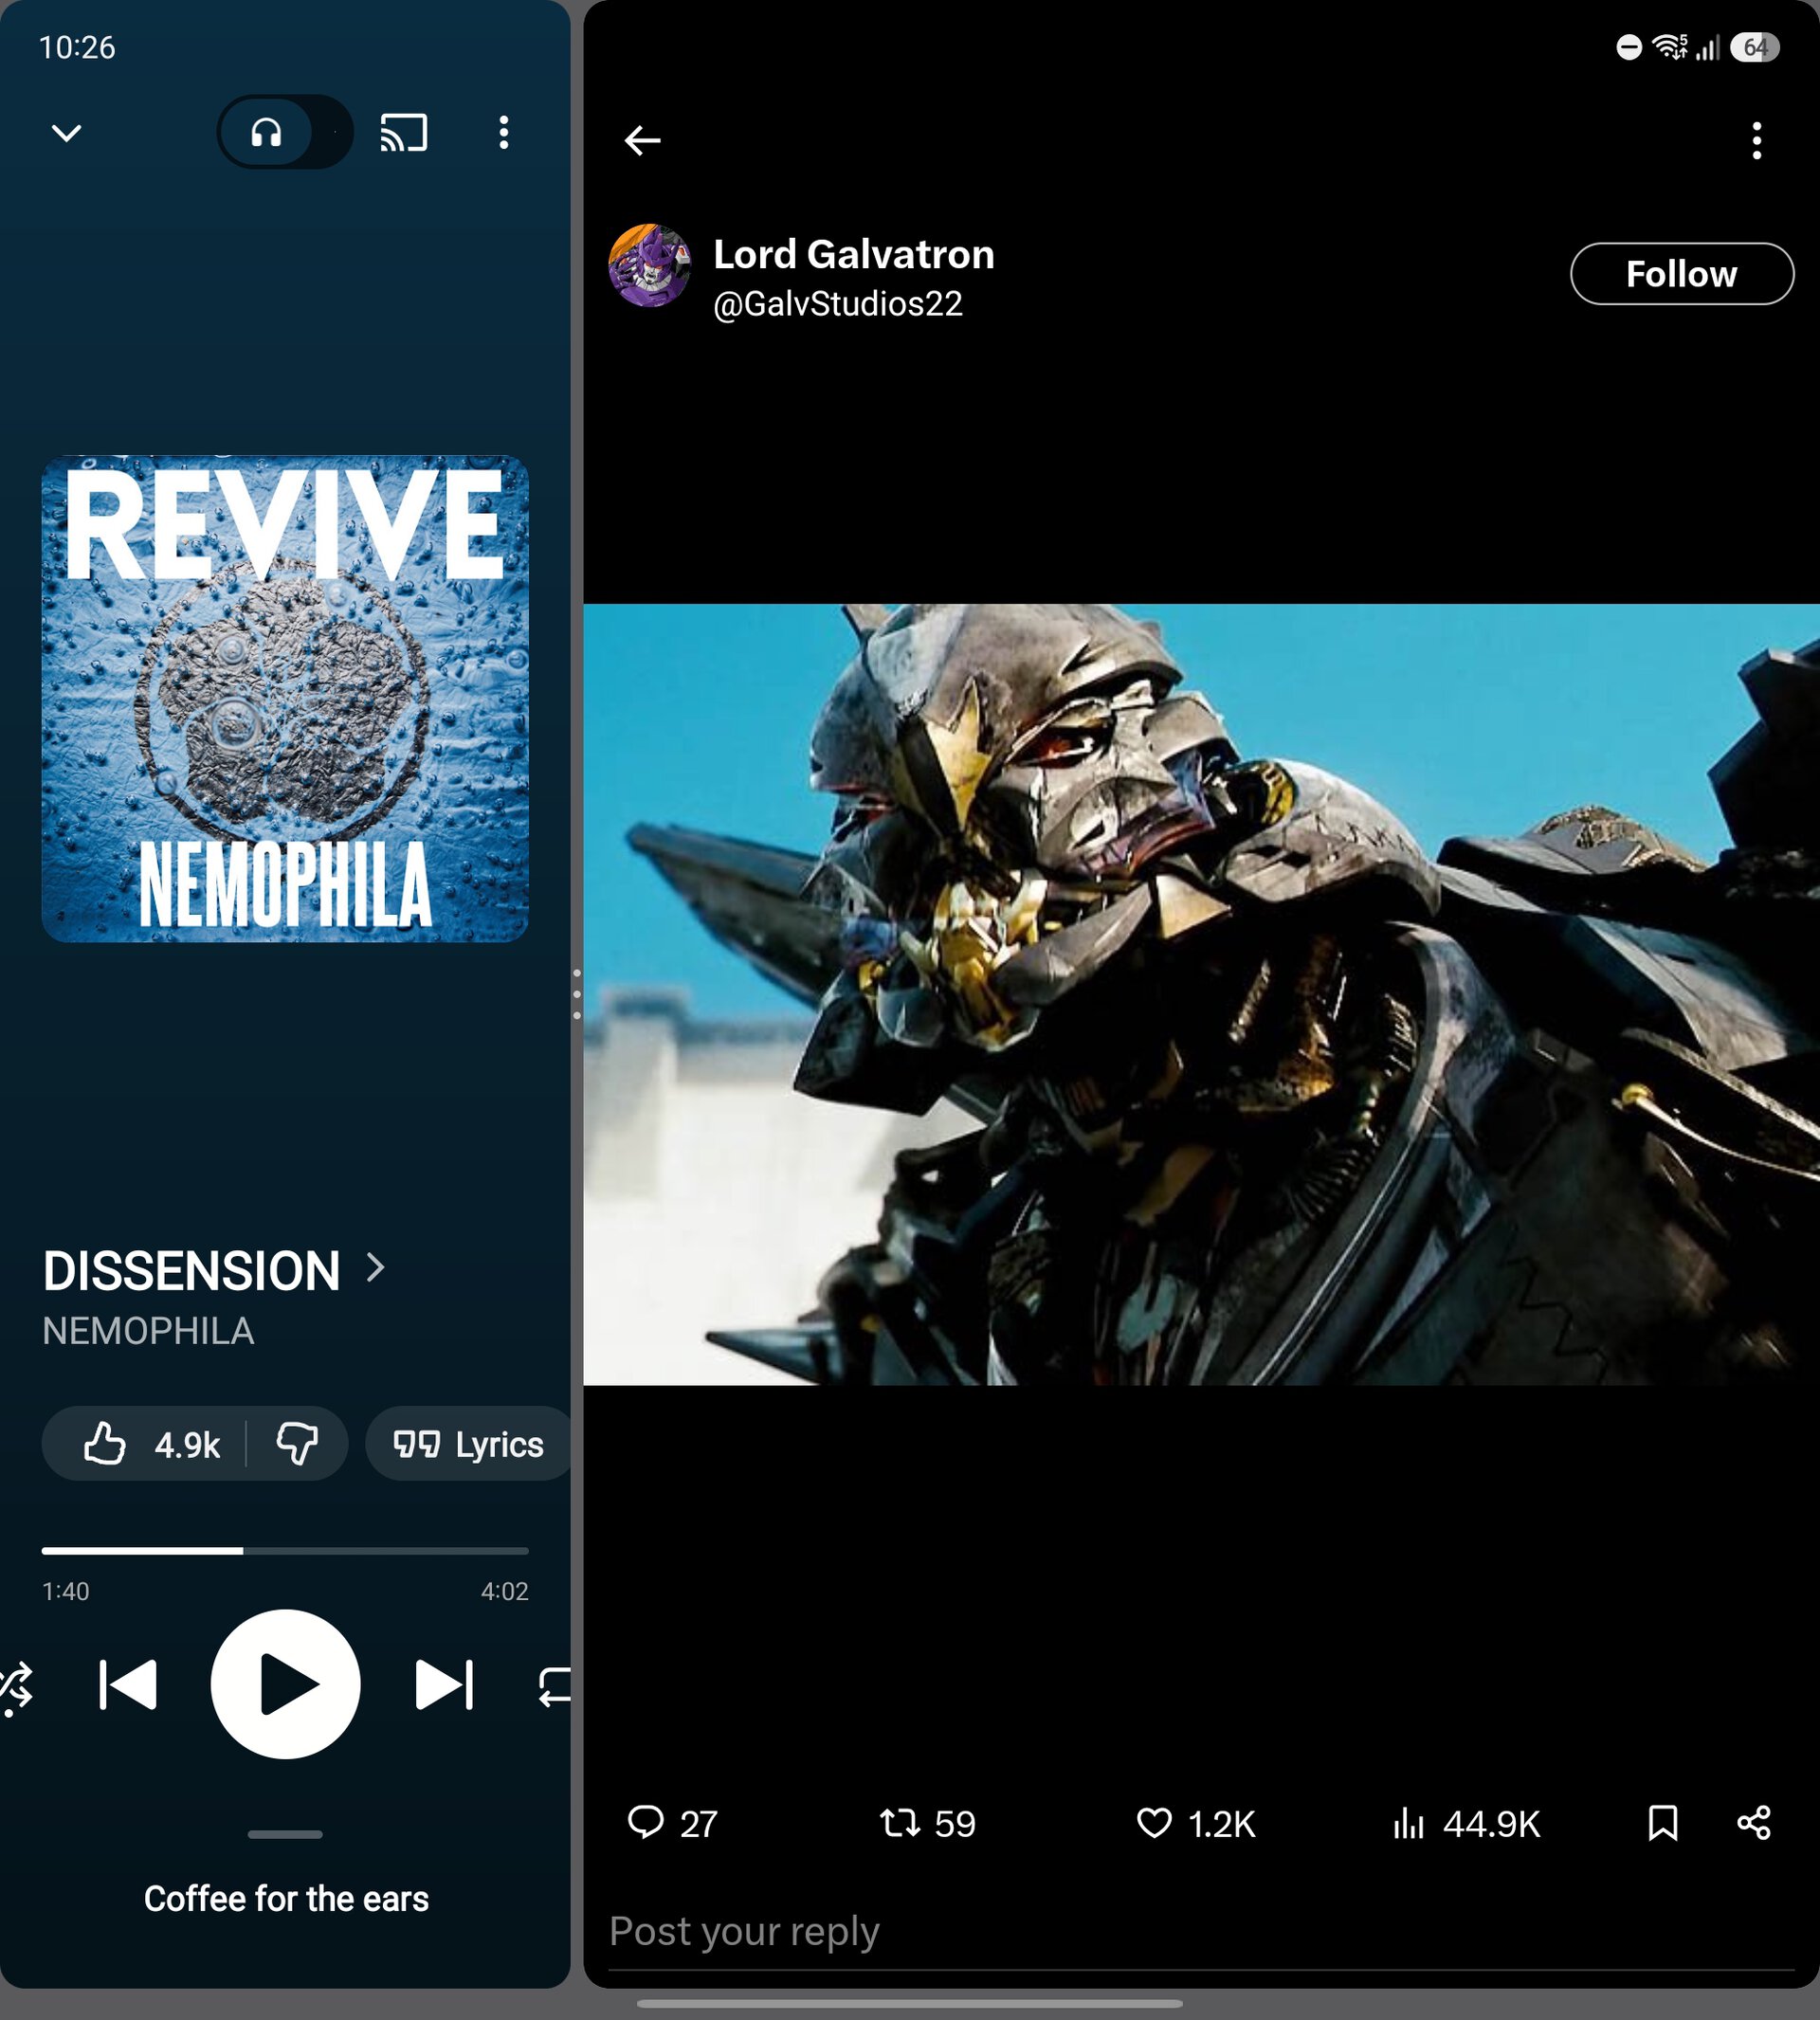Open the @GalvStudios22 handle
Viewport: 1820px width, 2020px height.
[x=837, y=303]
